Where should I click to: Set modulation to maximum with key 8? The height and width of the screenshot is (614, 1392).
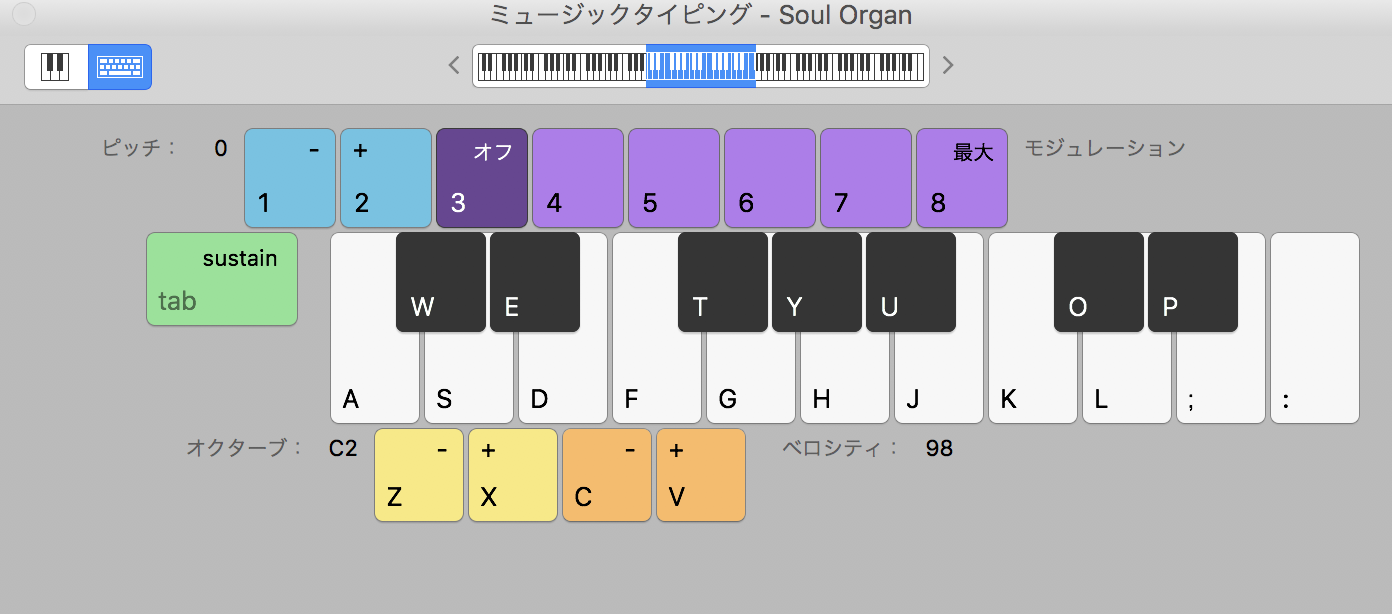point(961,178)
